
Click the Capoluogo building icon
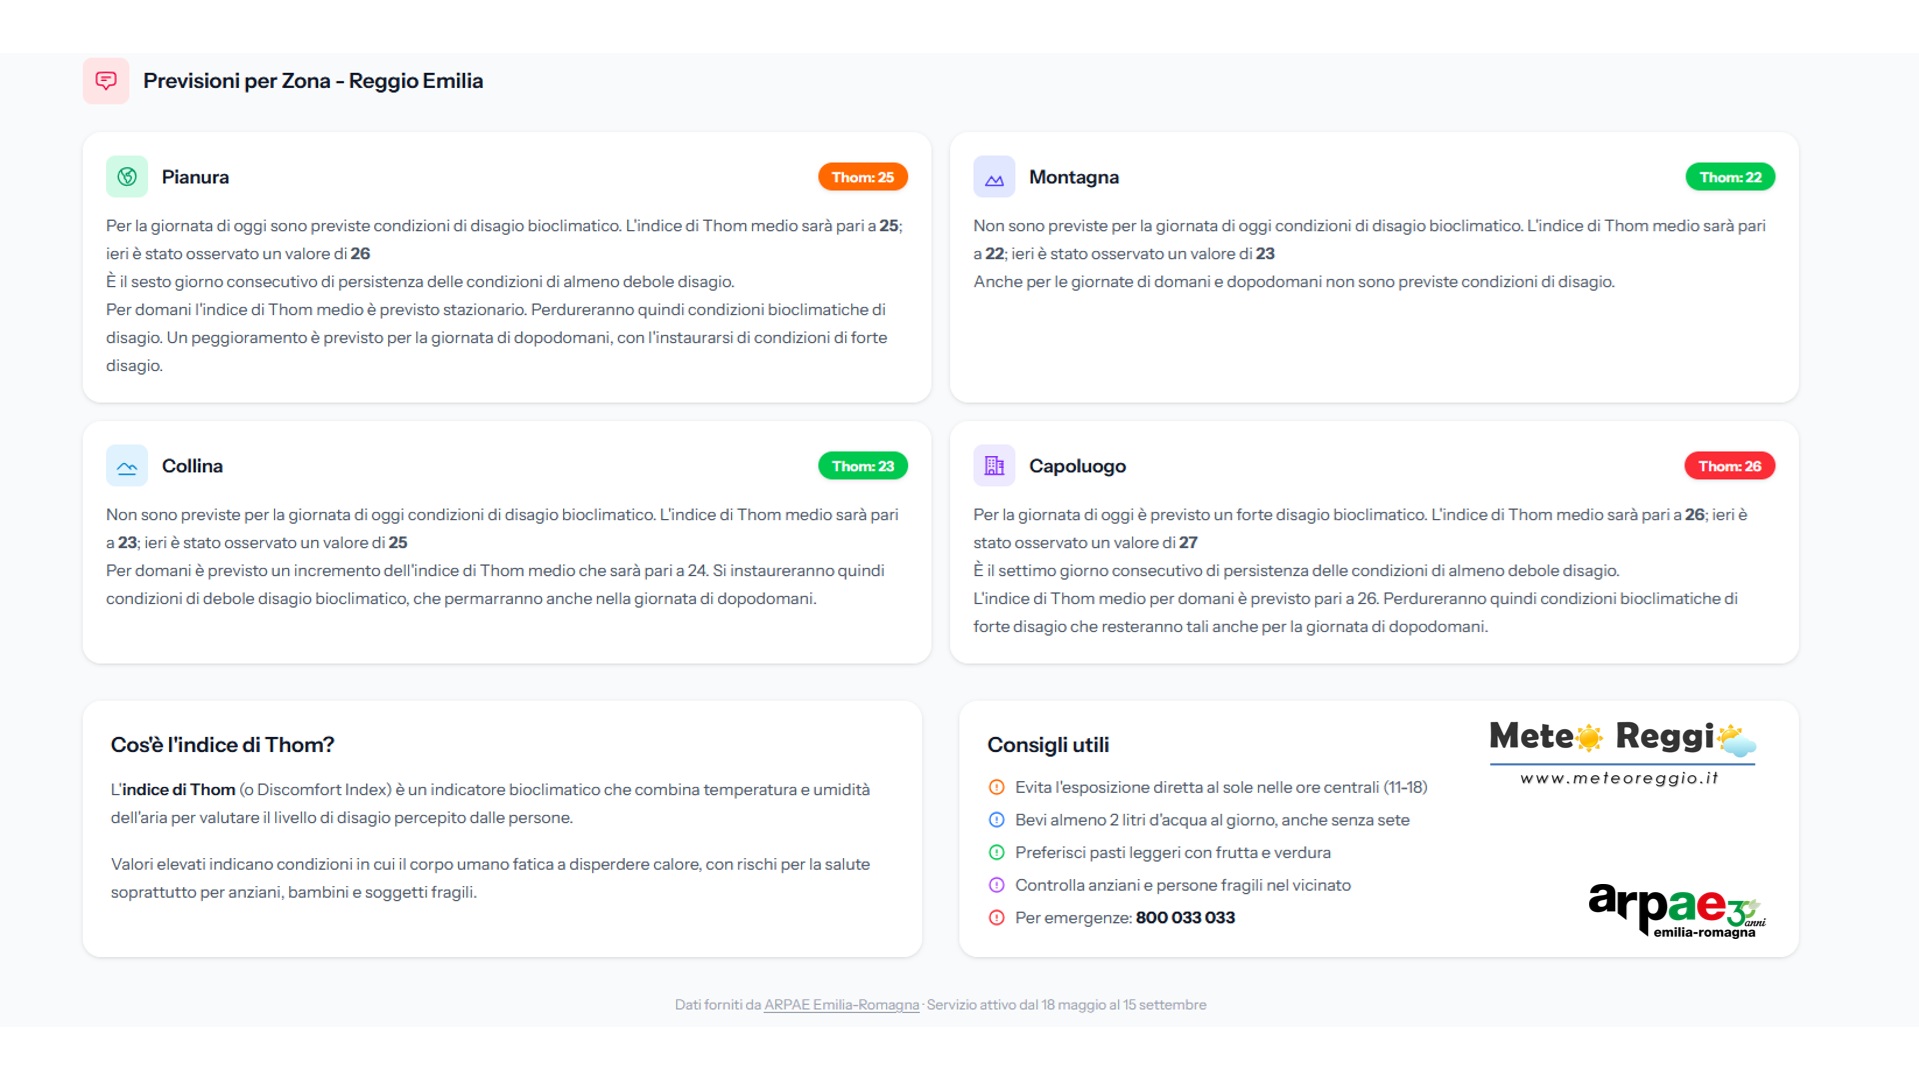tap(994, 466)
